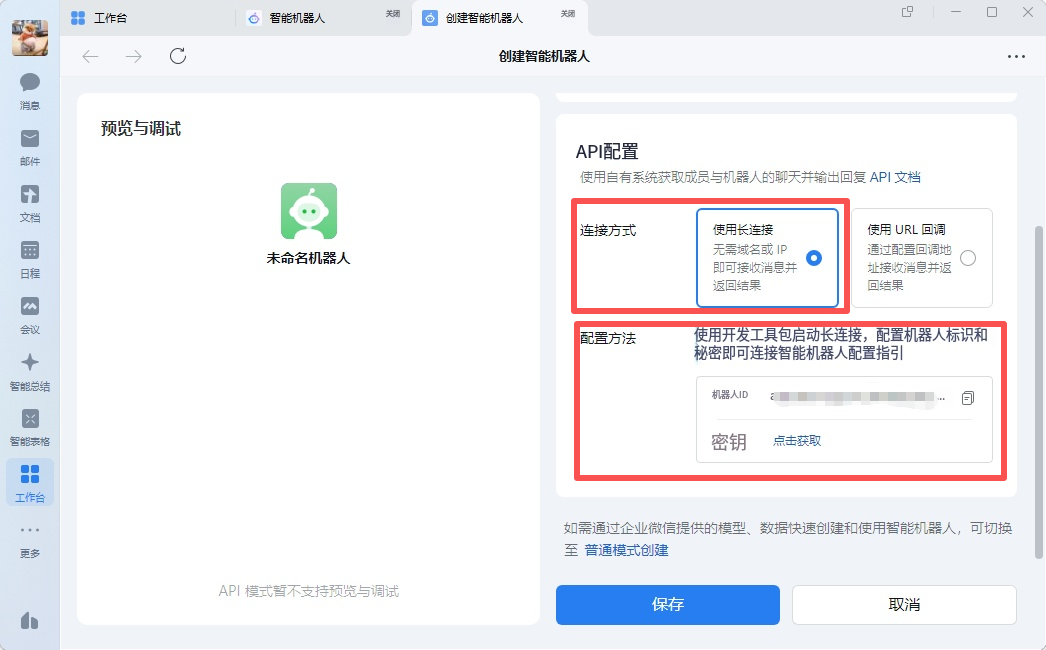
Task: Open 邮件 (Mail) icon in sidebar
Action: [30, 146]
